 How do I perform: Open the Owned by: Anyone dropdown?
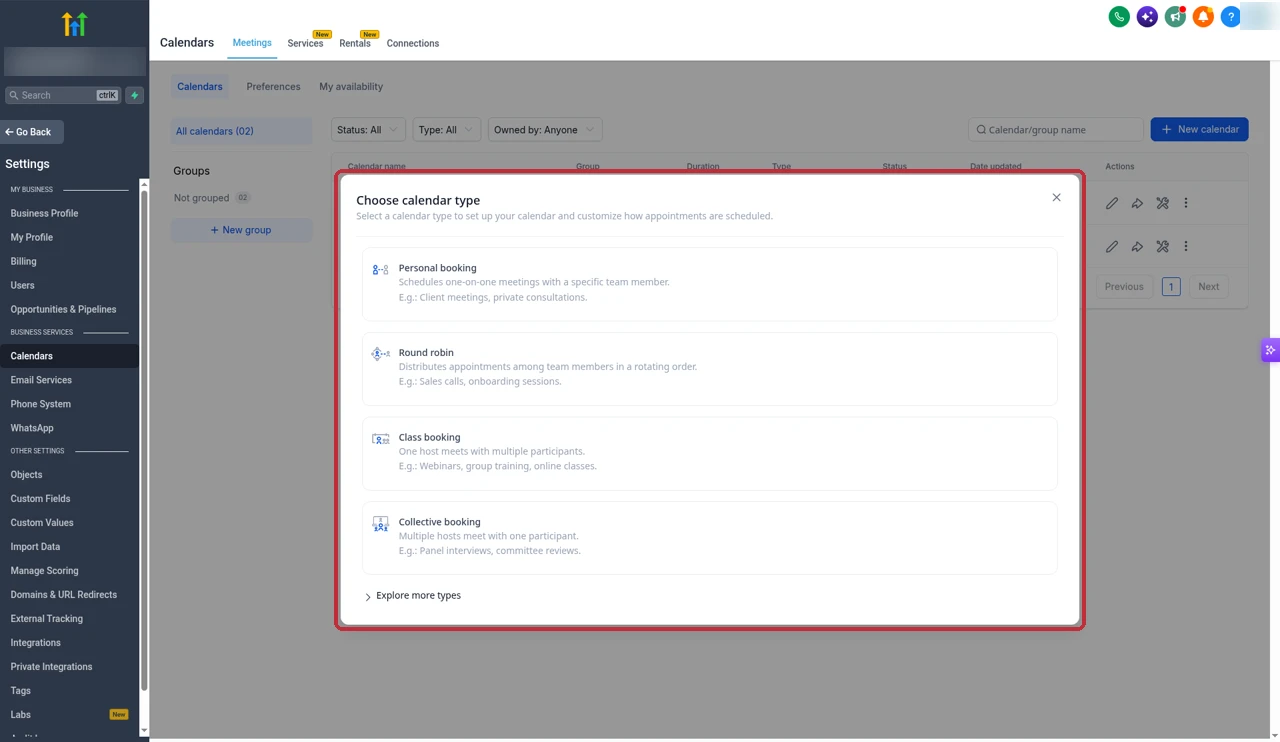coord(545,130)
